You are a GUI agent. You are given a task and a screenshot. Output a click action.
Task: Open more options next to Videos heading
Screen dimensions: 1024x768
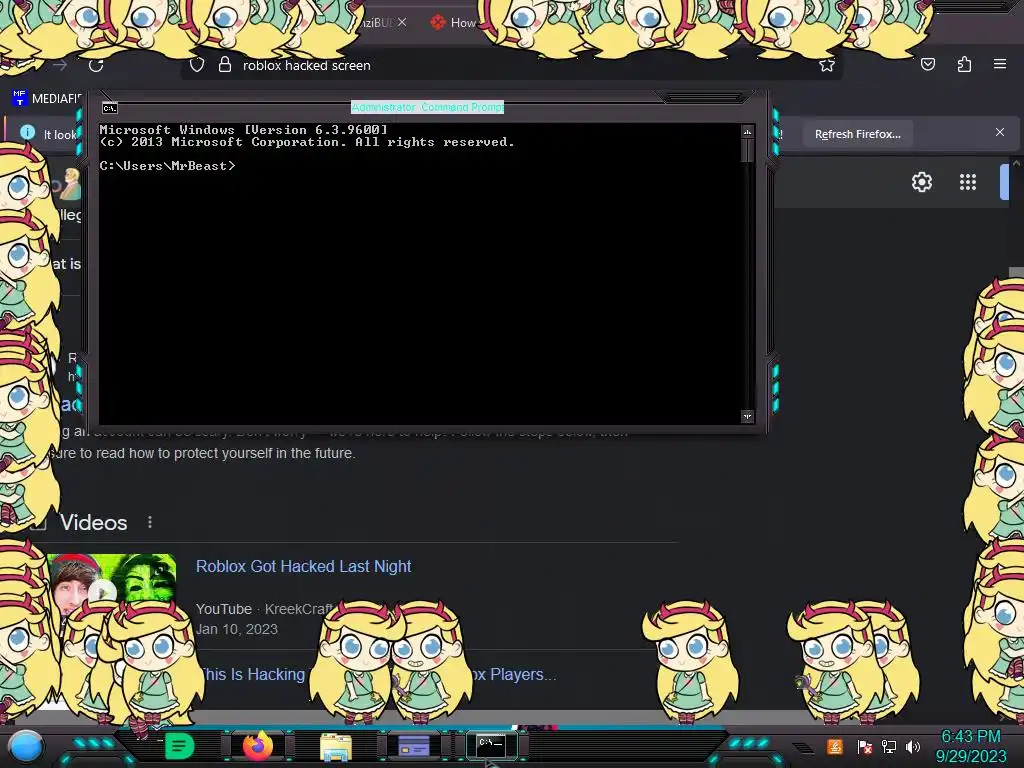150,522
